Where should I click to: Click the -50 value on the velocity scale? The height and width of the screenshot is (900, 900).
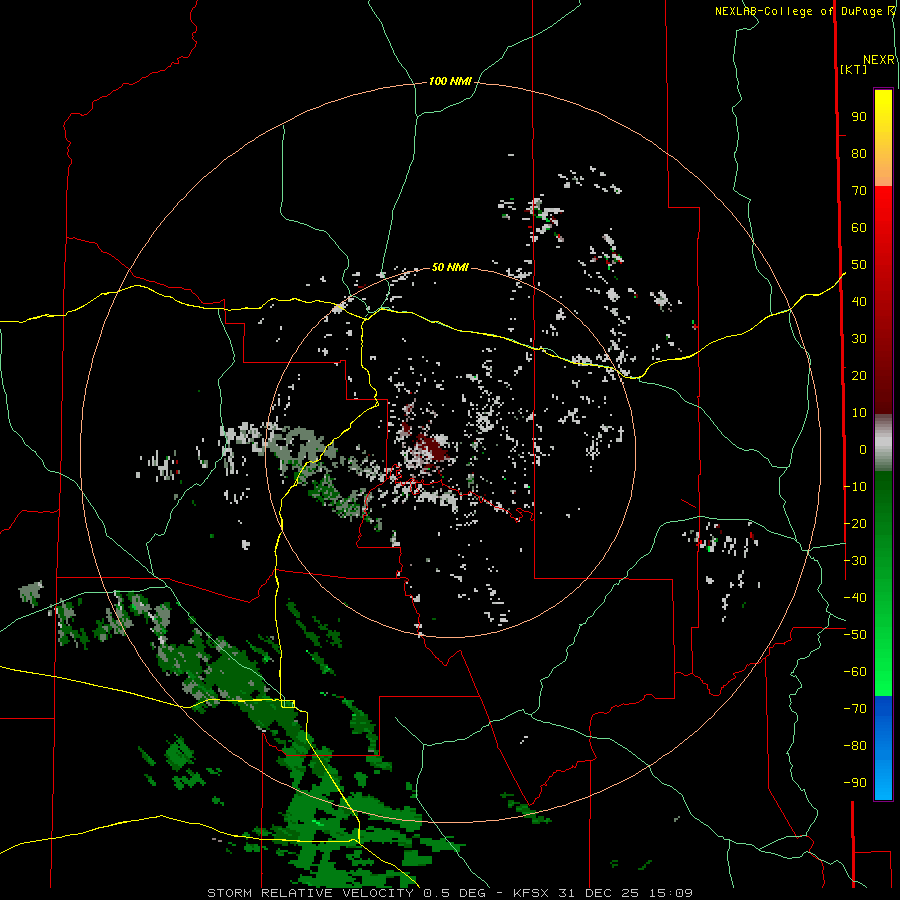(x=855, y=635)
